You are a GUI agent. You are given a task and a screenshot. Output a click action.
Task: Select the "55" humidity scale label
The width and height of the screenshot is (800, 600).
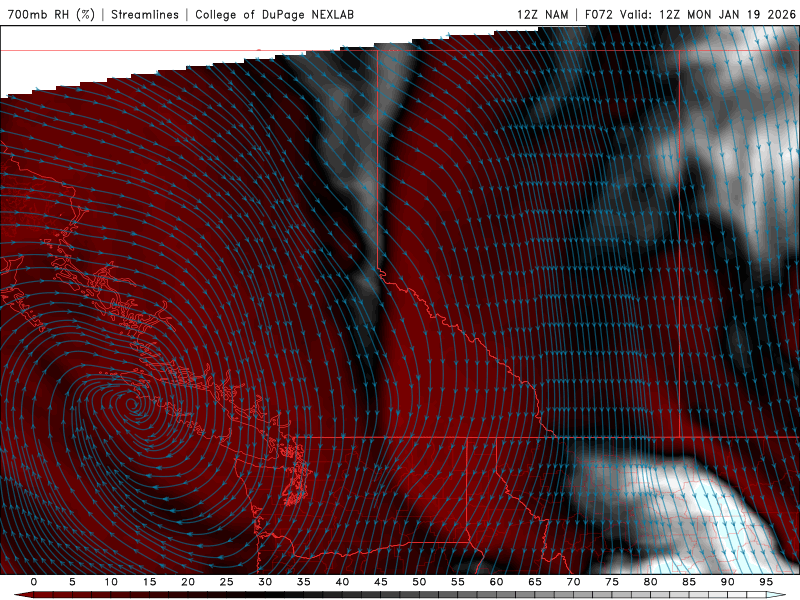click(458, 582)
